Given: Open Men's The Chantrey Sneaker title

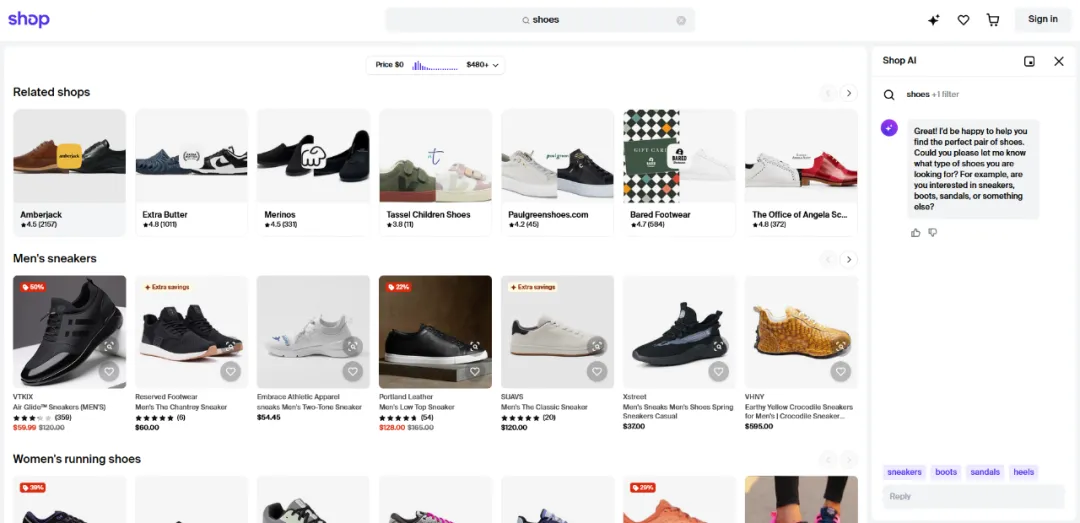Looking at the screenshot, I should (x=181, y=407).
